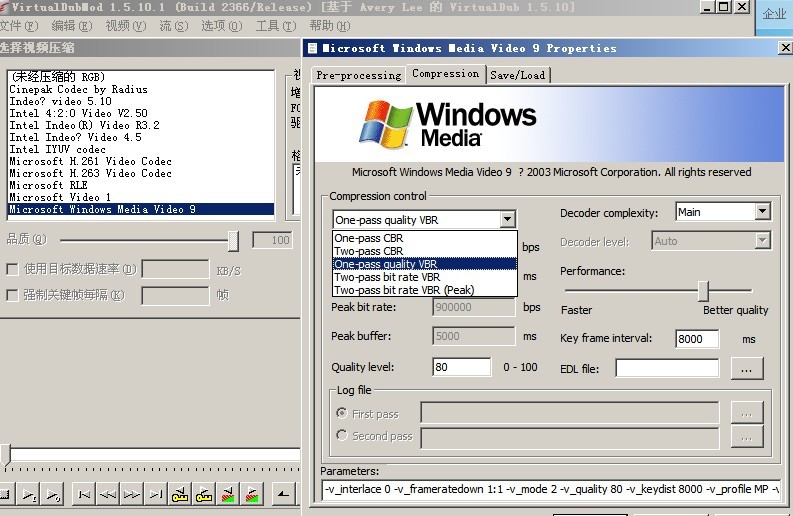Viewport: 793px width, 516px height.
Task: Select Intel Indeo(R) Video R3.2
Action: point(141,125)
